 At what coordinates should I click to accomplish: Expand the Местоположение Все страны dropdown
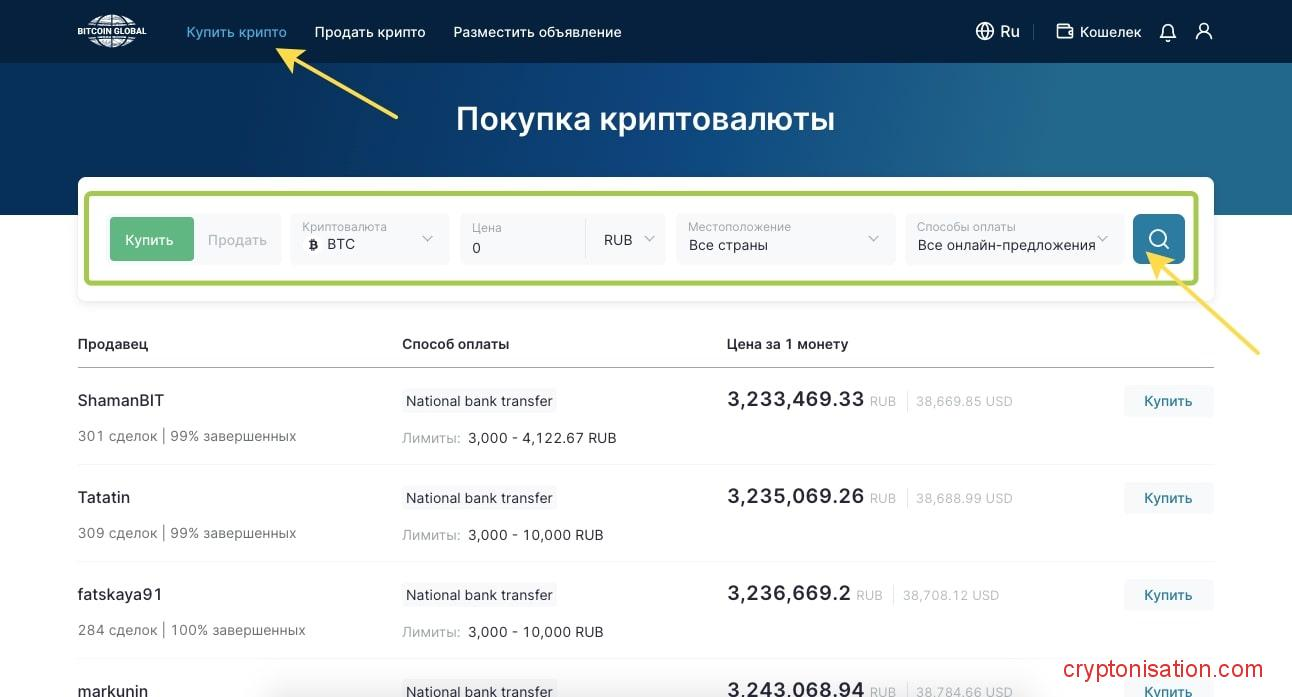point(784,239)
